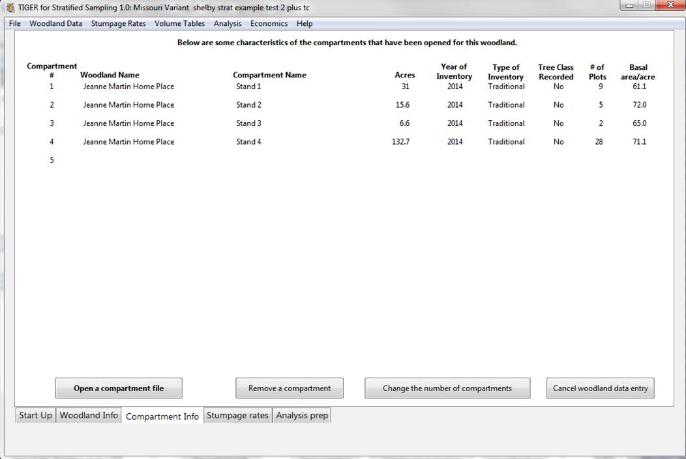This screenshot has width=686, height=459.
Task: Select the Stand 1 compartment name
Action: 248,87
